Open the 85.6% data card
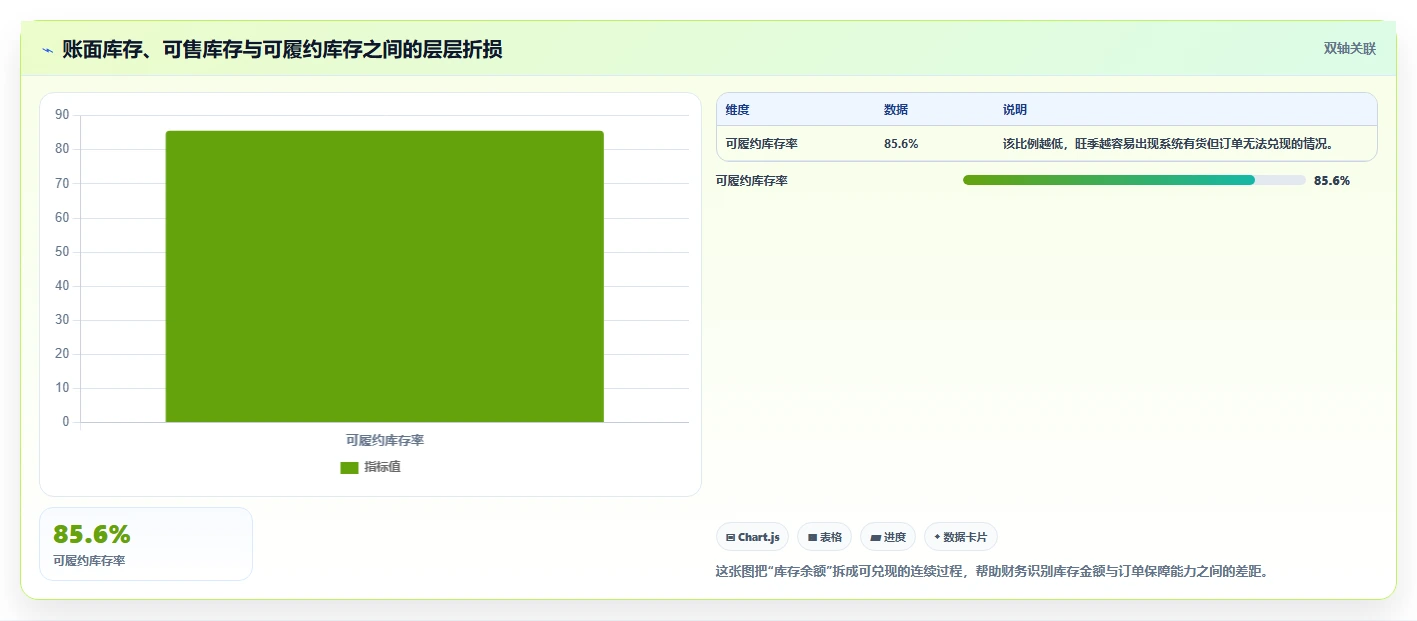This screenshot has width=1417, height=621. 146,544
